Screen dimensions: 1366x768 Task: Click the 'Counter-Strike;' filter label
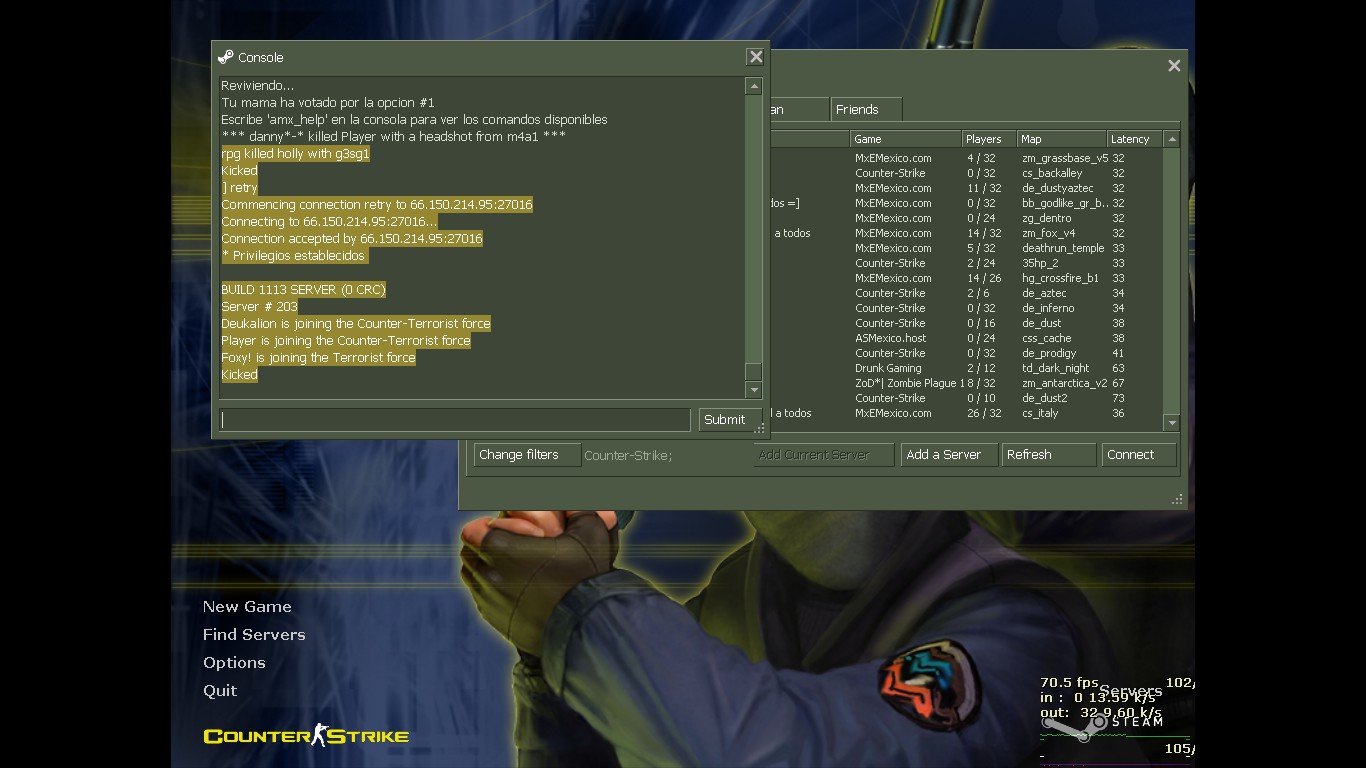628,456
